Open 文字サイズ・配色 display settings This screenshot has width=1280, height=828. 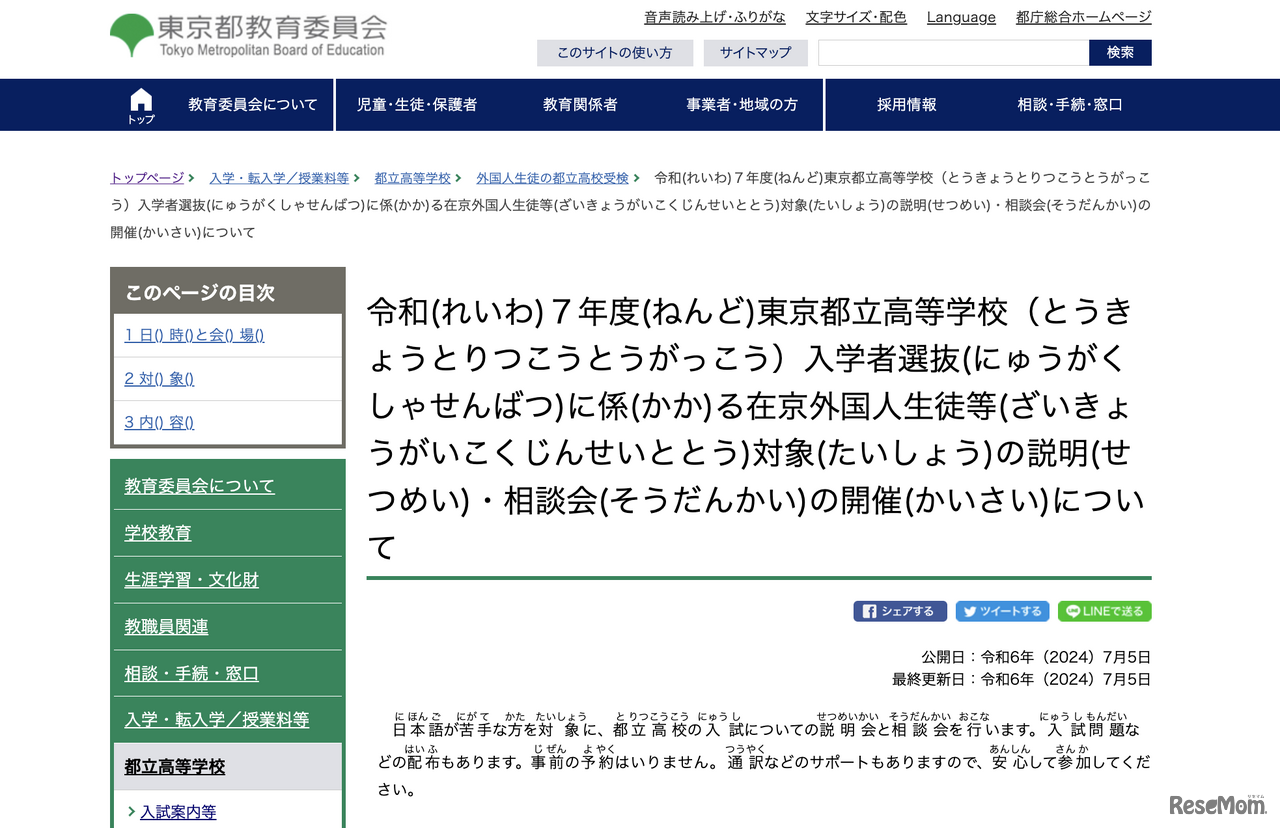tap(855, 16)
